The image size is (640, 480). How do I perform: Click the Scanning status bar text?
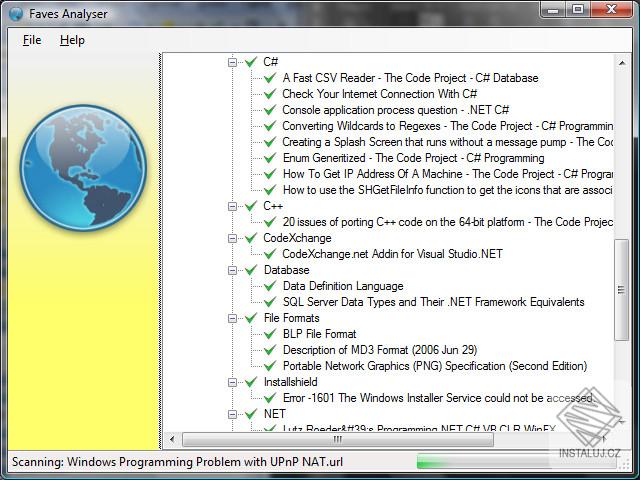tap(177, 462)
